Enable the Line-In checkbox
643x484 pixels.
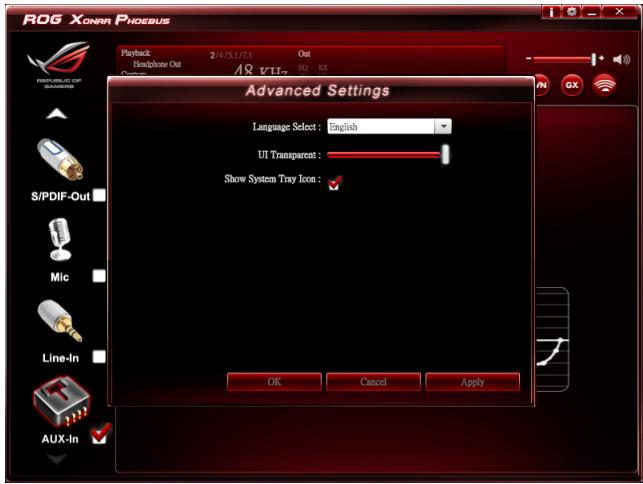point(99,357)
